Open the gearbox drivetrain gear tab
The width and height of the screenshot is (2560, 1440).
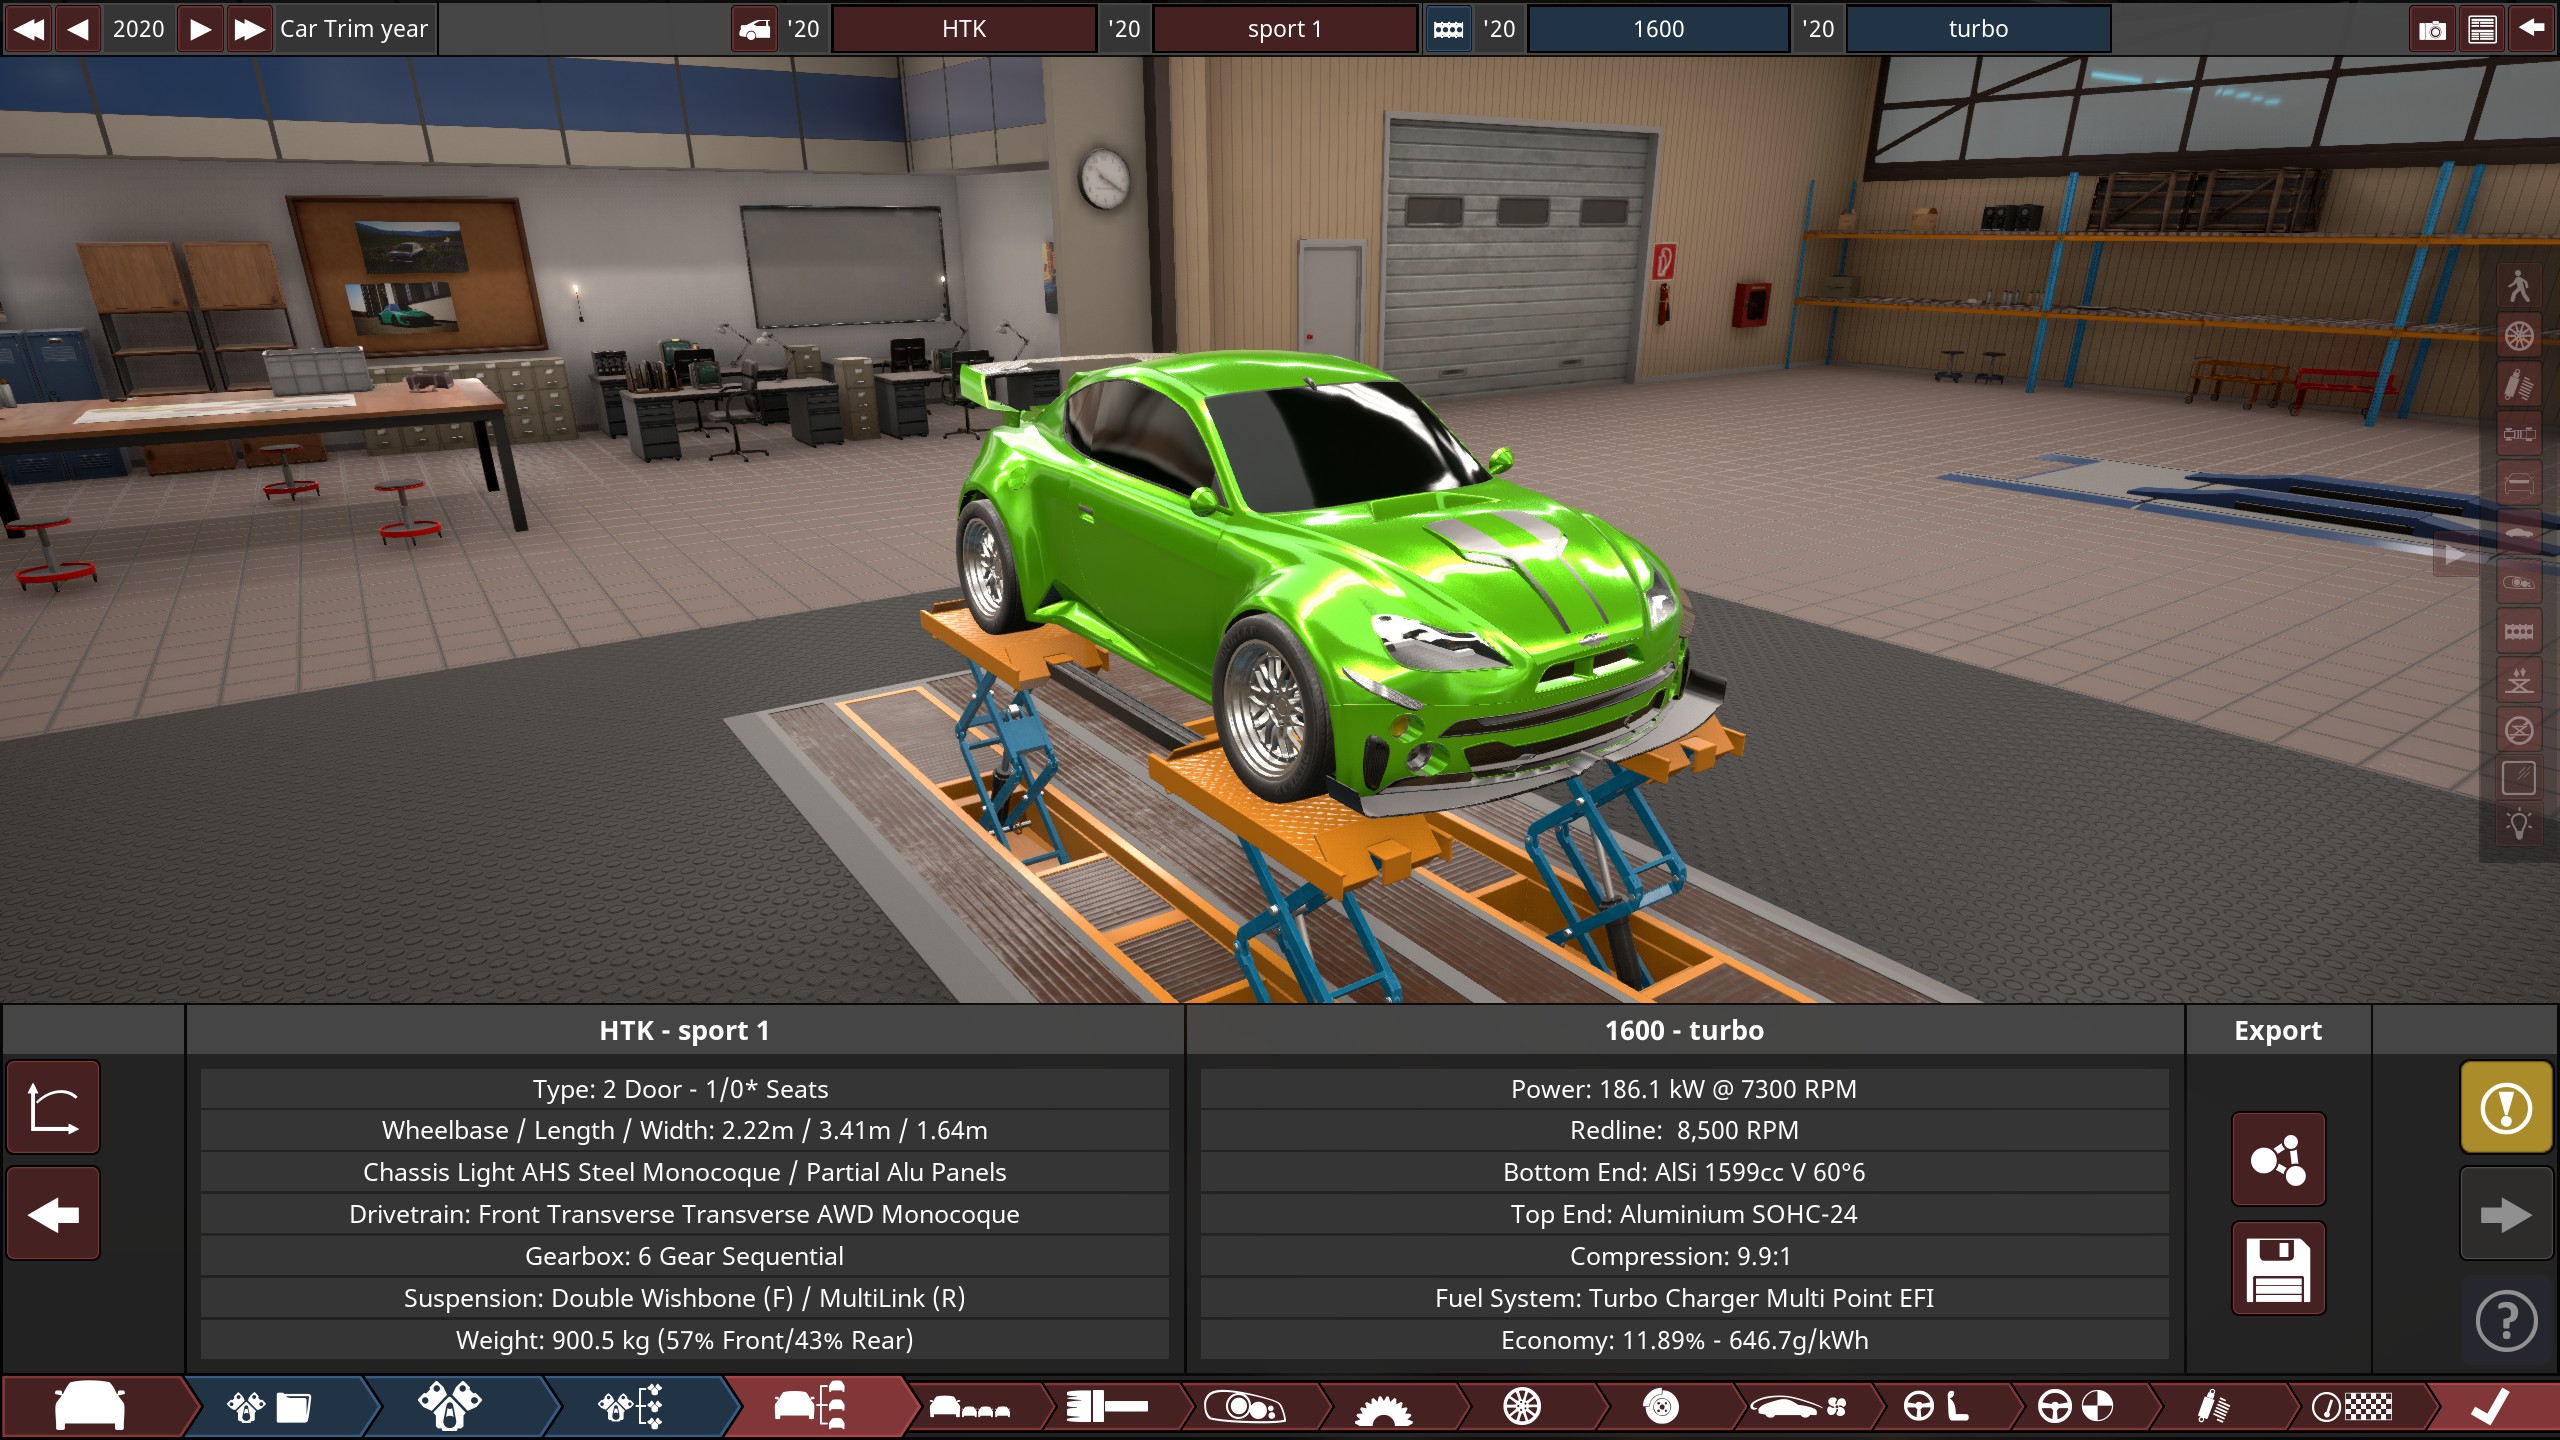pos(1384,1407)
